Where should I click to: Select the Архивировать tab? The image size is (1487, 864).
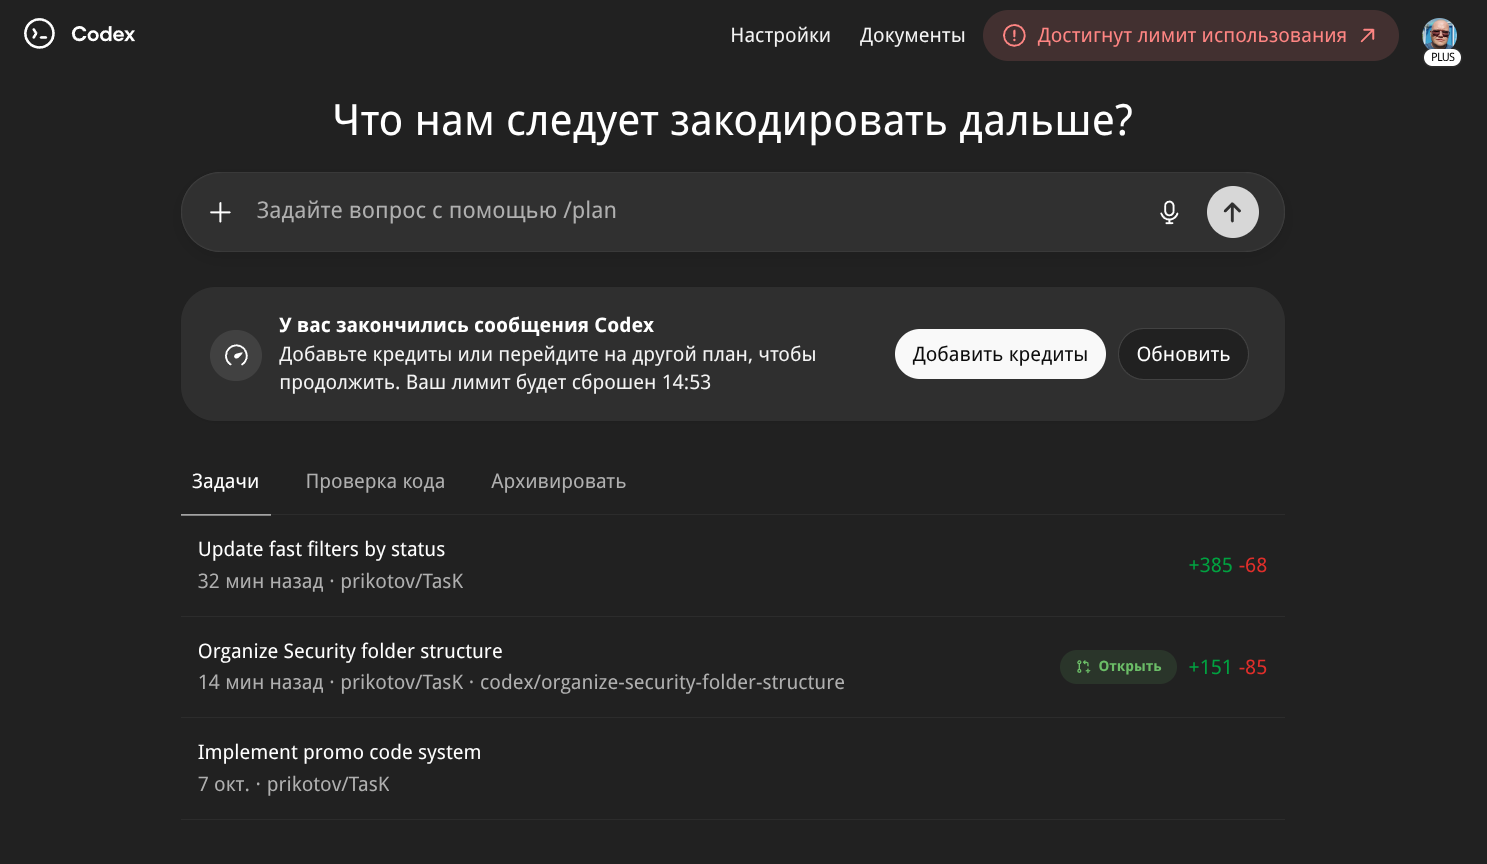click(x=558, y=482)
